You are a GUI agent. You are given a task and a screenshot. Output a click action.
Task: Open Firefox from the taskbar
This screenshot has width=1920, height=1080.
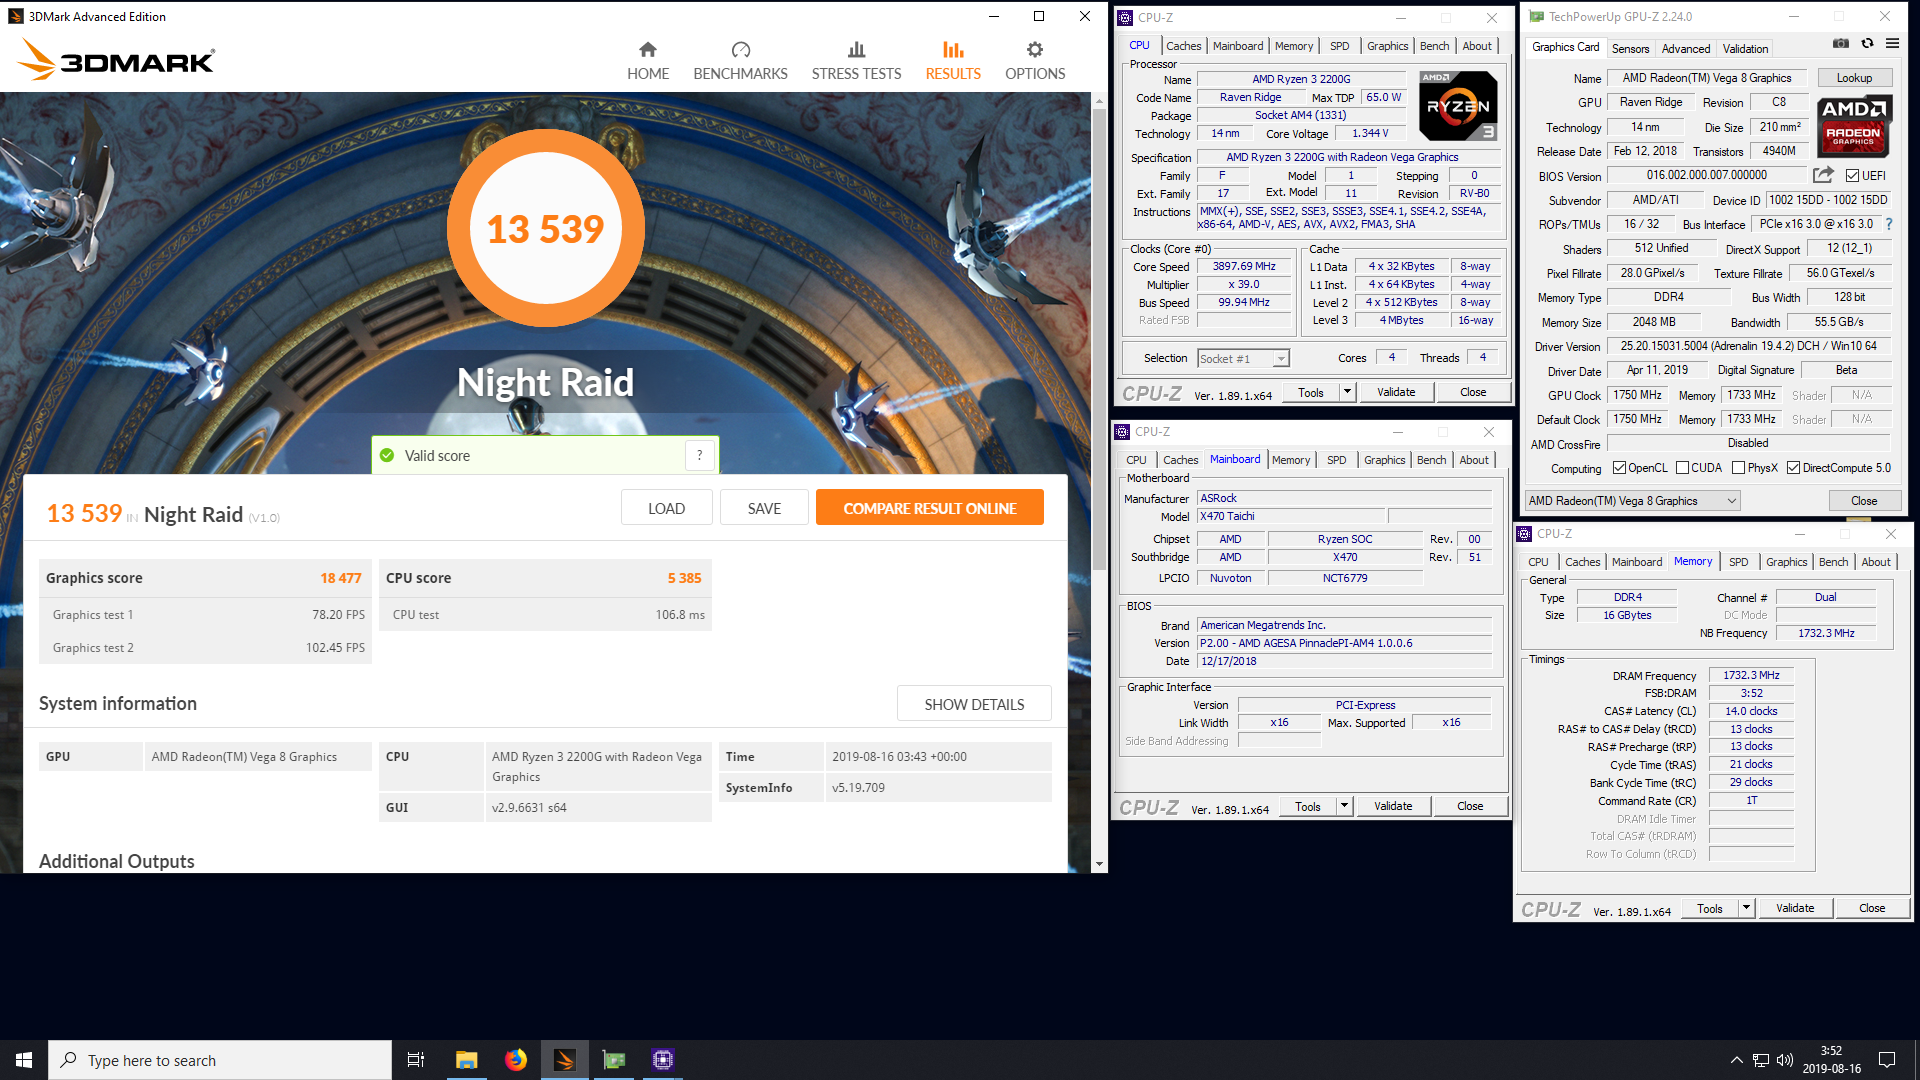(x=516, y=1060)
